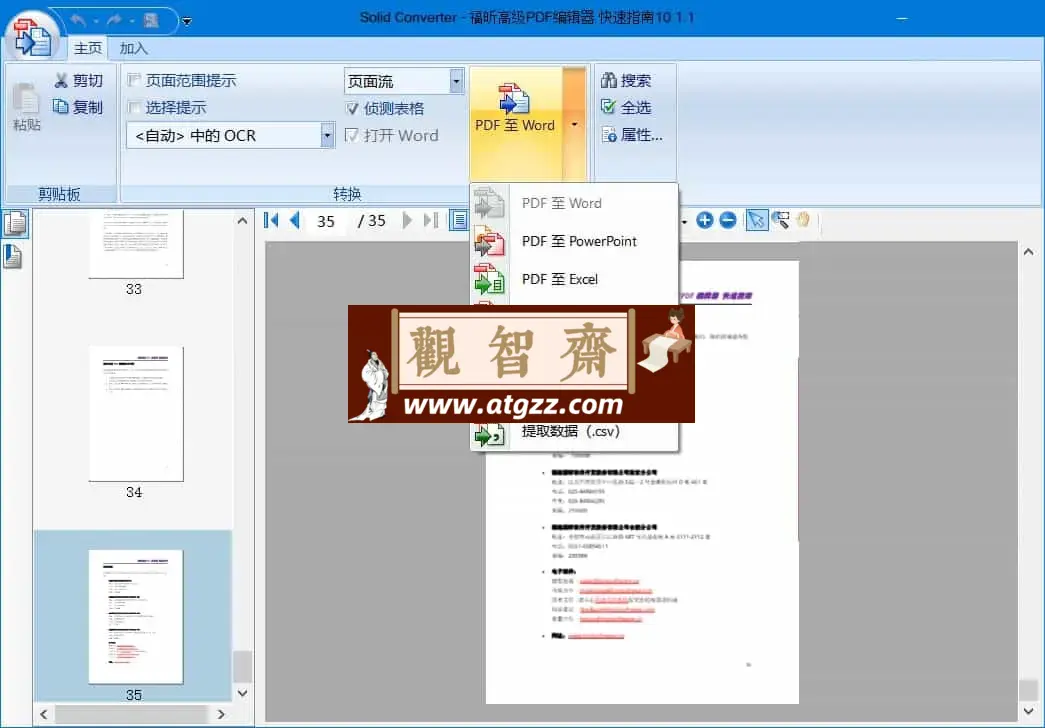Minimize the Solid Converter window
This screenshot has width=1045, height=728.
click(x=902, y=19)
